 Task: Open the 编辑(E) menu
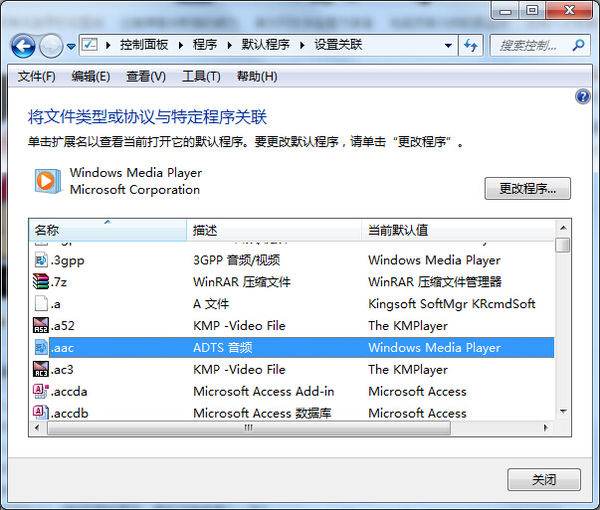[91, 77]
